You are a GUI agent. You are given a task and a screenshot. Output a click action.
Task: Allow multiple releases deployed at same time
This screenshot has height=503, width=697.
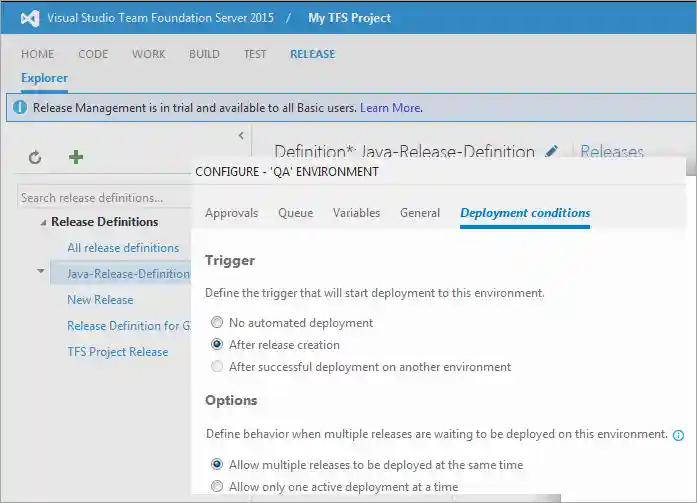point(217,464)
